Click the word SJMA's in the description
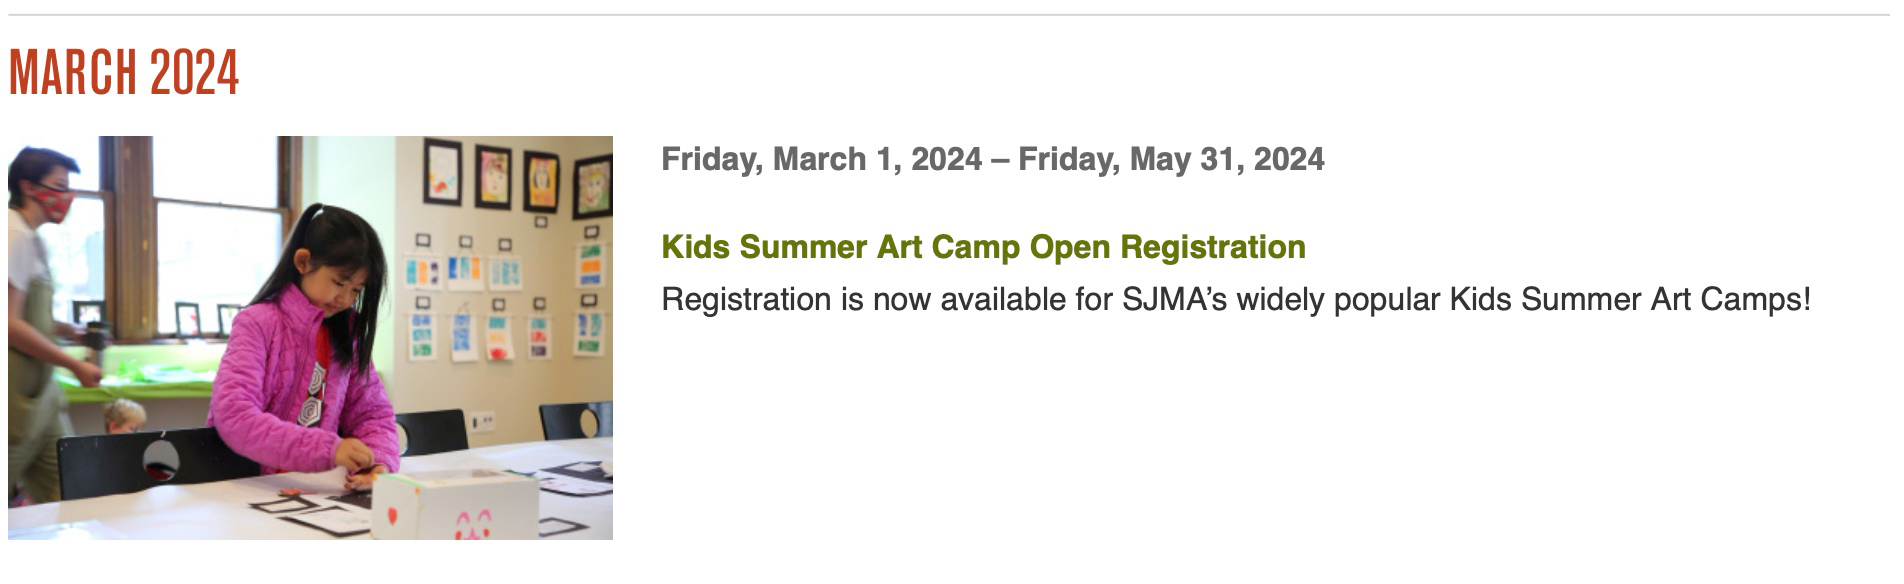1904x584 pixels. [x=1174, y=299]
